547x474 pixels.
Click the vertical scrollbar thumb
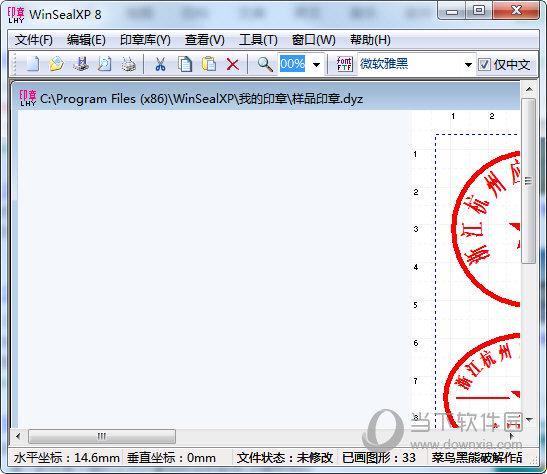pyautogui.click(x=529, y=181)
